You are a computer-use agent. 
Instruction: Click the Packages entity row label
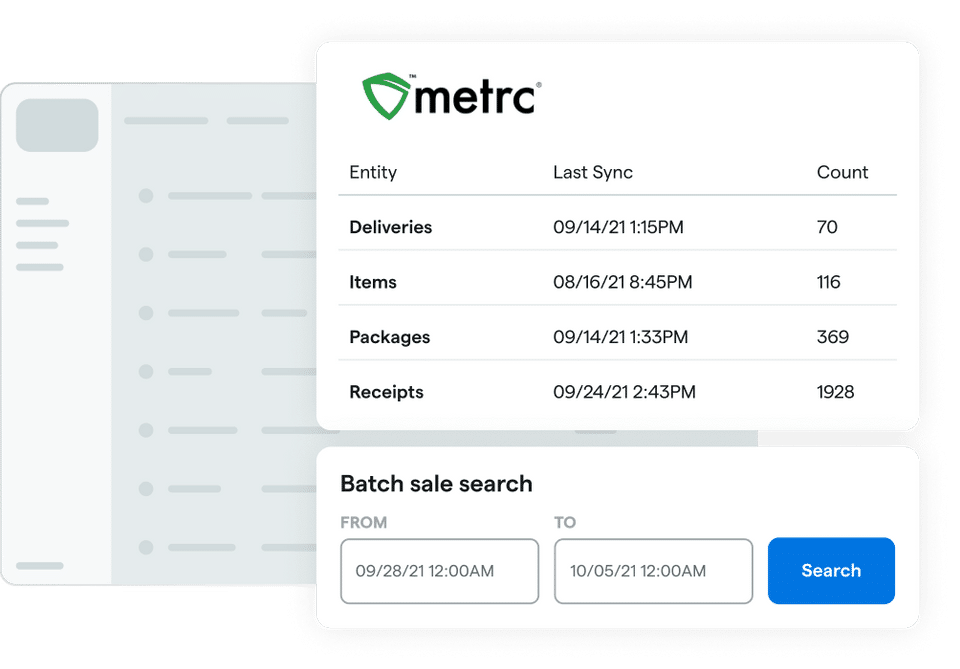(x=389, y=337)
